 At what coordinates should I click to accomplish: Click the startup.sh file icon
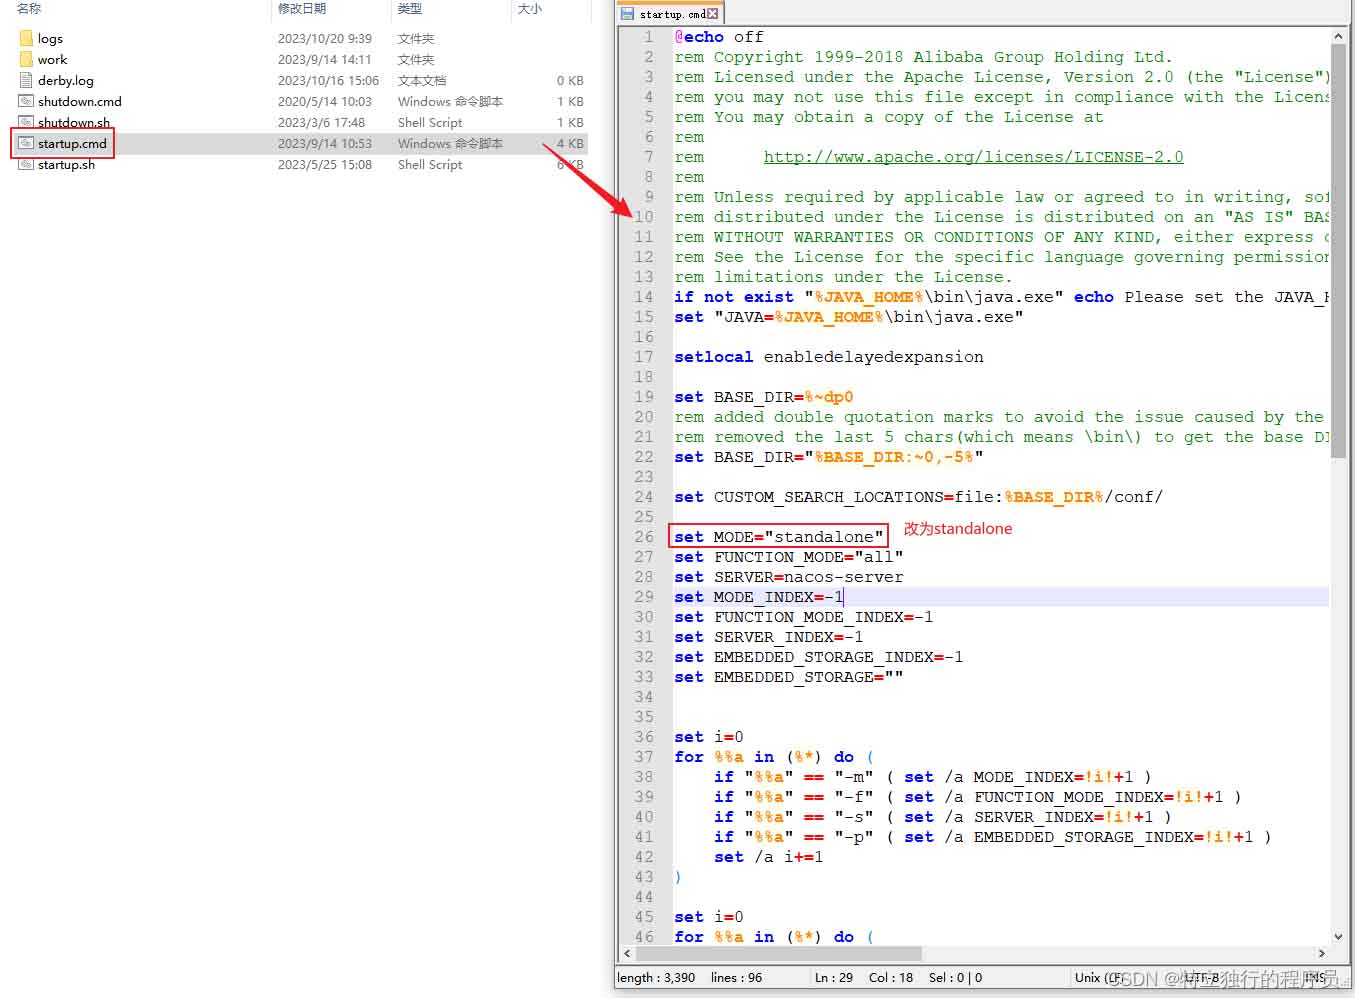[x=26, y=164]
